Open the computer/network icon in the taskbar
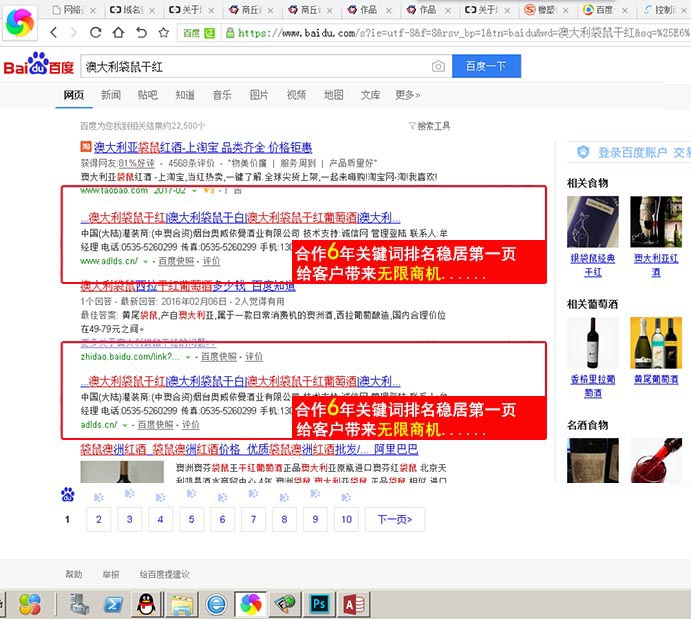 79,604
